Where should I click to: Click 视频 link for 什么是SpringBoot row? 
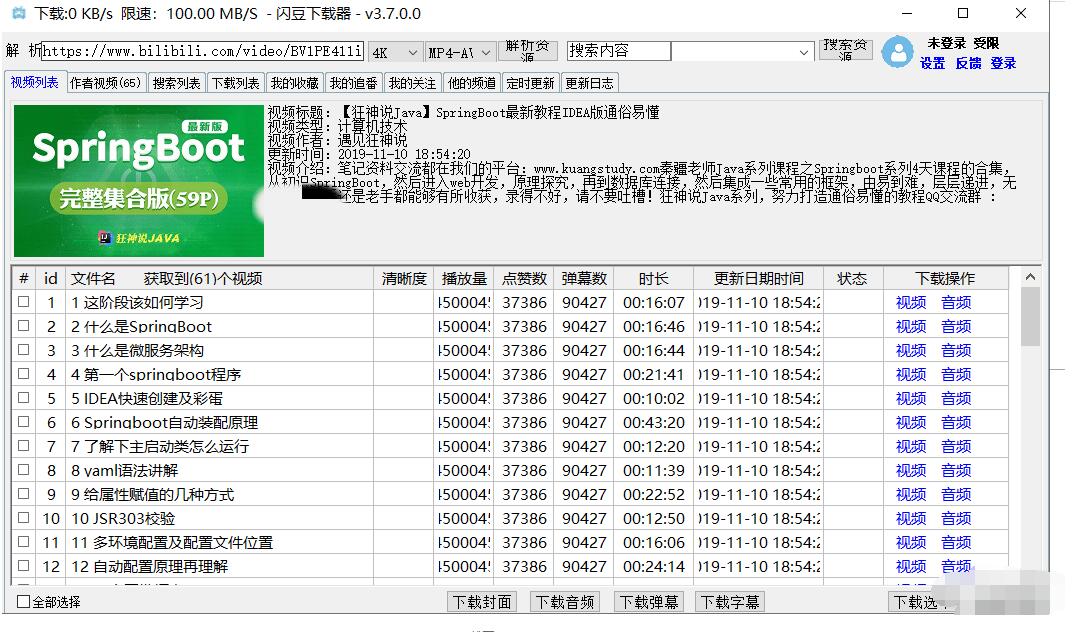911,326
